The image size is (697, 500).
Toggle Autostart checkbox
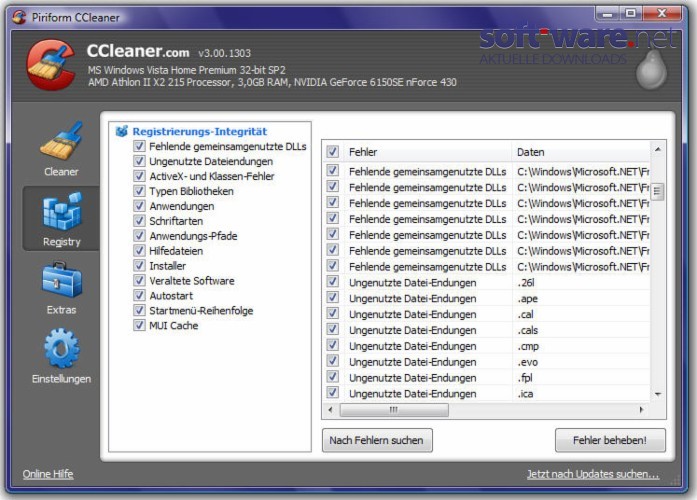(x=139, y=296)
